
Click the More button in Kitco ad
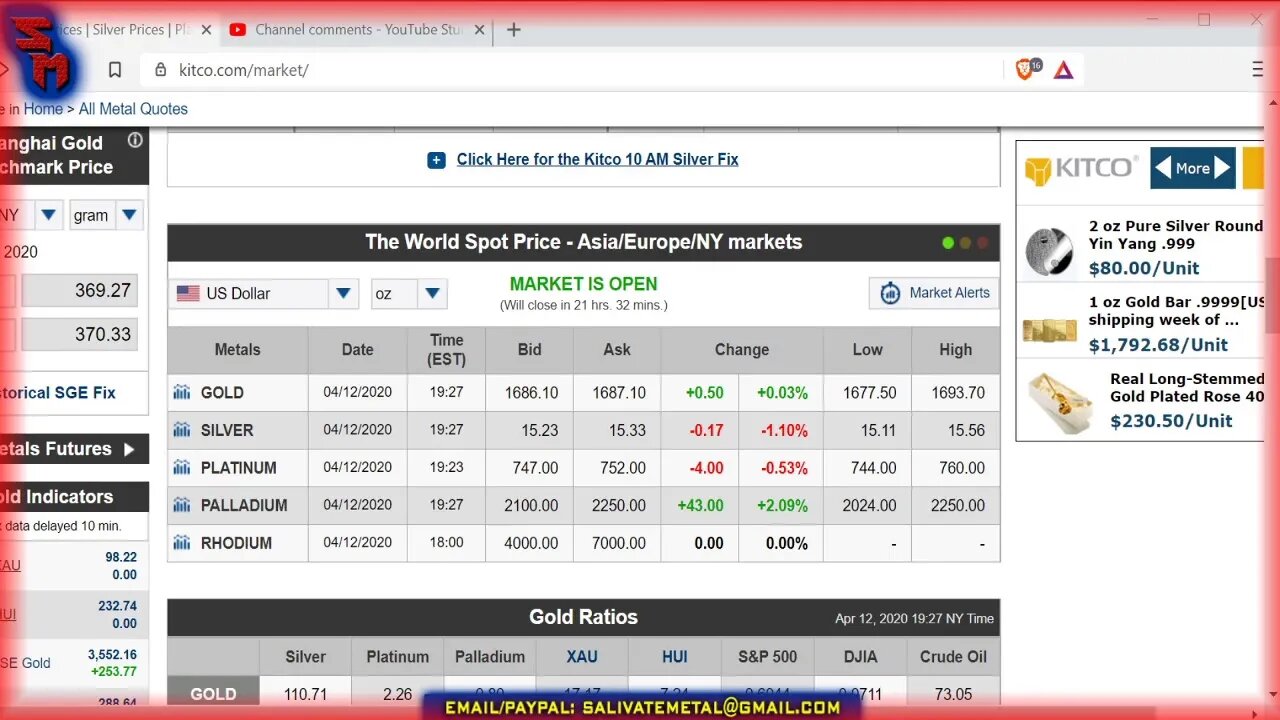(x=1193, y=168)
